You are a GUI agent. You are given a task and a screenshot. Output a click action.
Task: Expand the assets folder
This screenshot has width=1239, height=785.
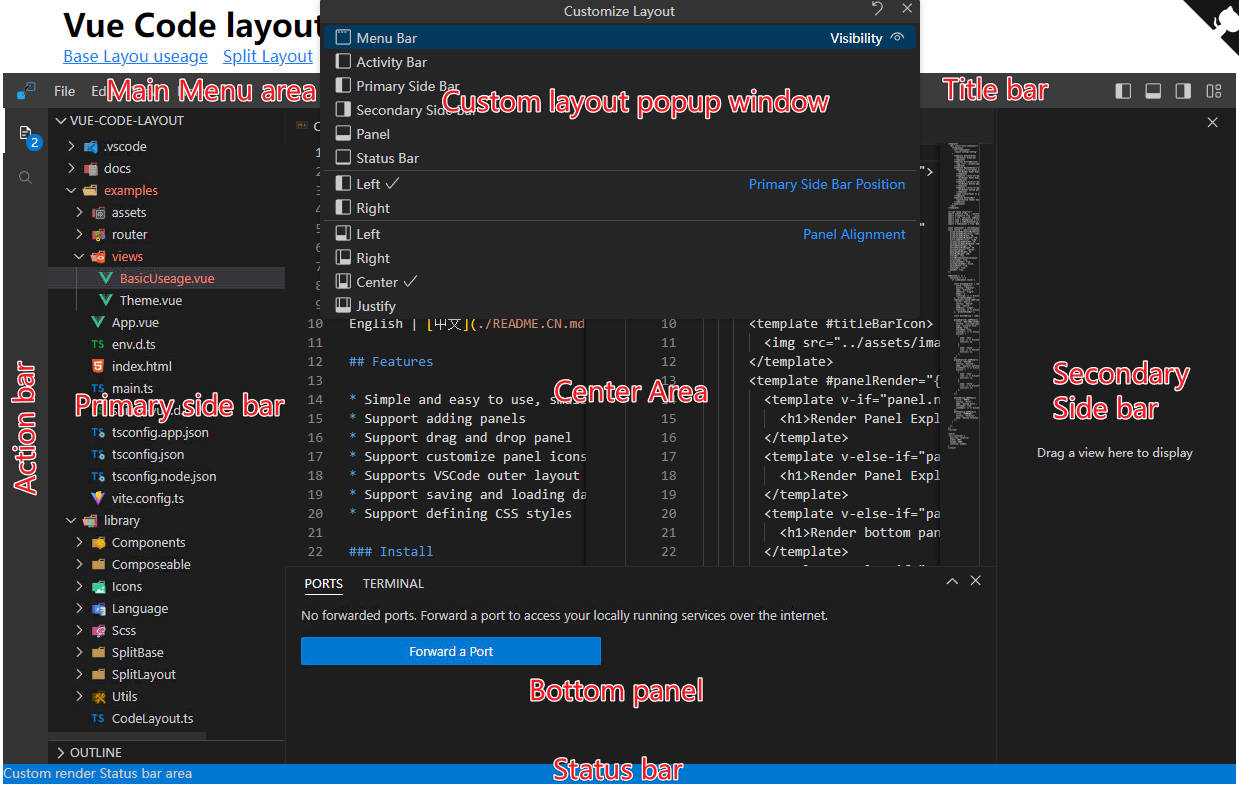(167, 212)
